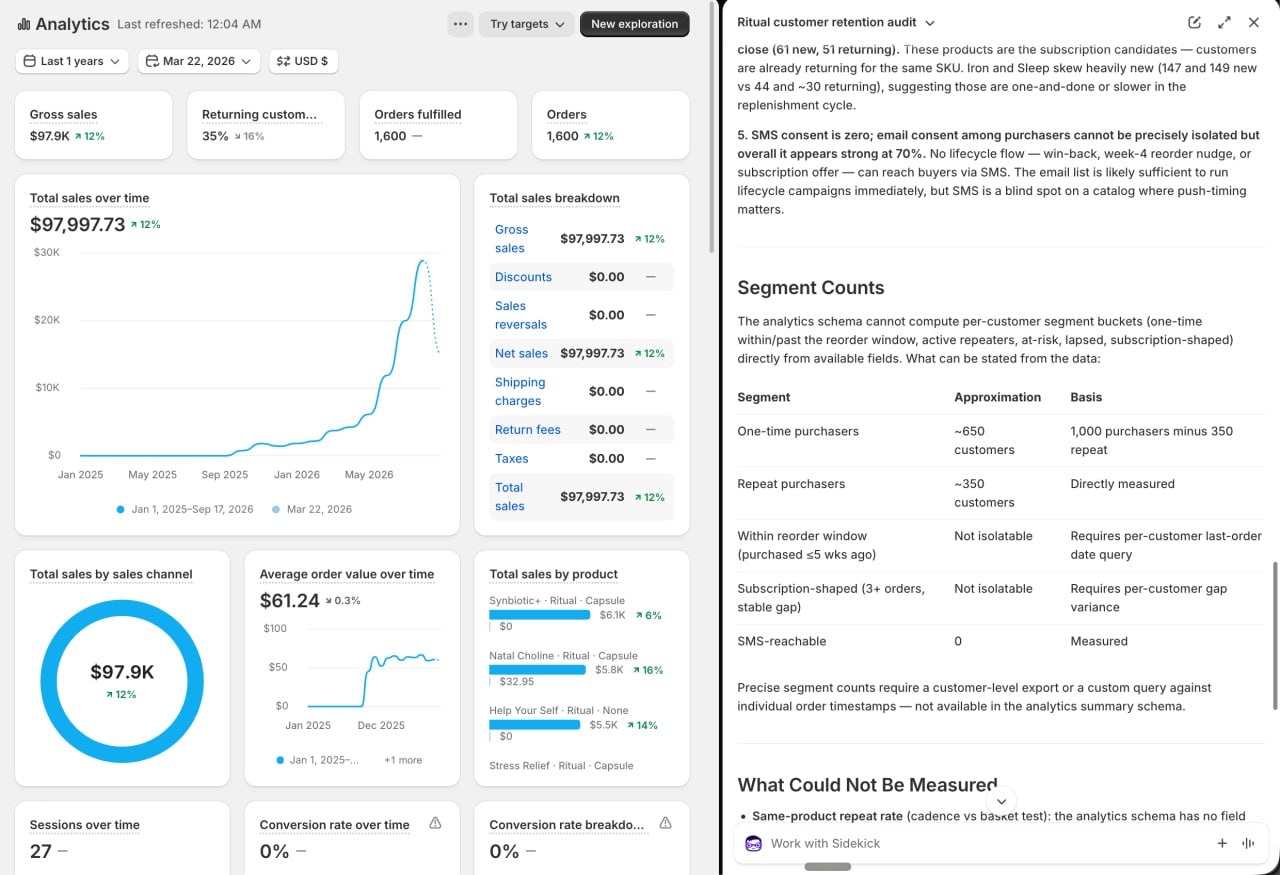Open the Orders metric card
The height and width of the screenshot is (875, 1280).
610,125
